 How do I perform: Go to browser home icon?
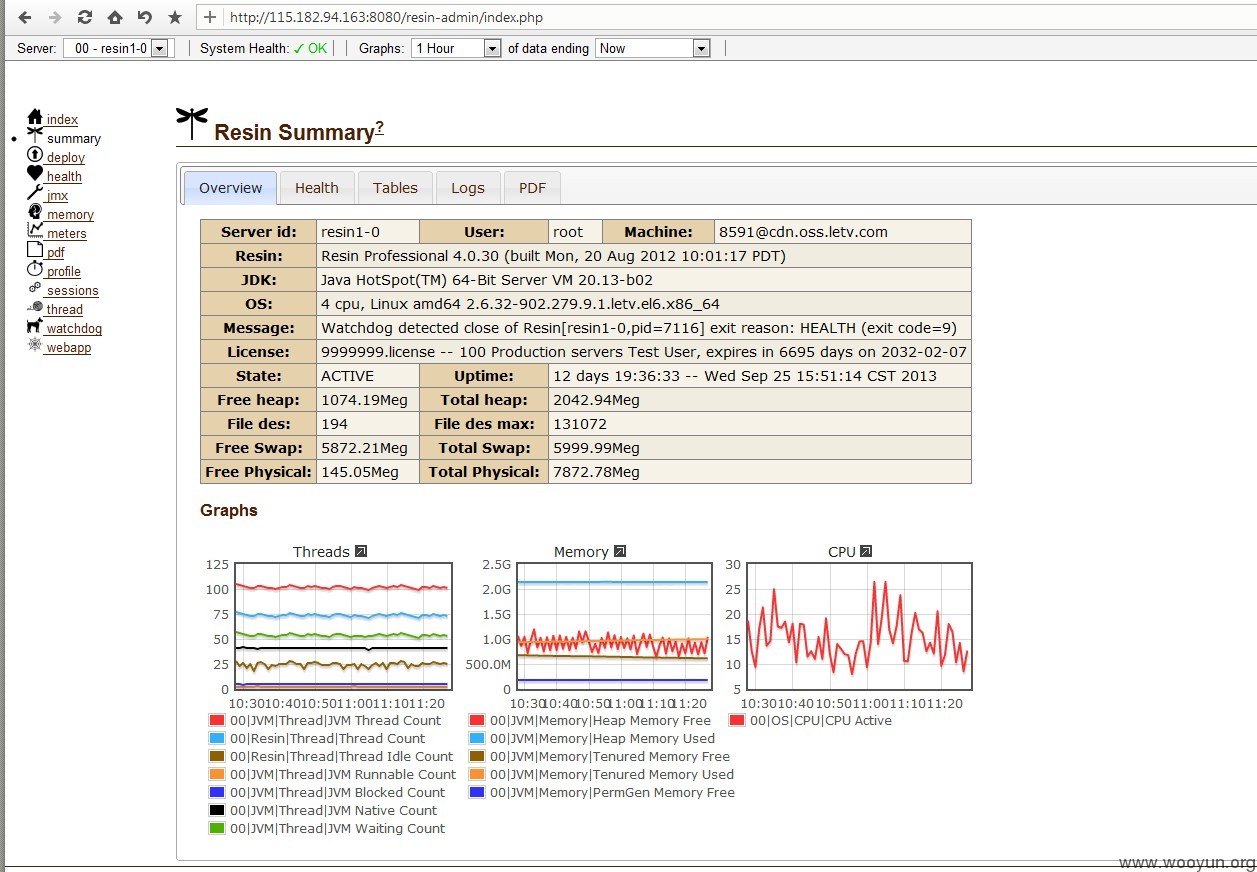click(115, 17)
